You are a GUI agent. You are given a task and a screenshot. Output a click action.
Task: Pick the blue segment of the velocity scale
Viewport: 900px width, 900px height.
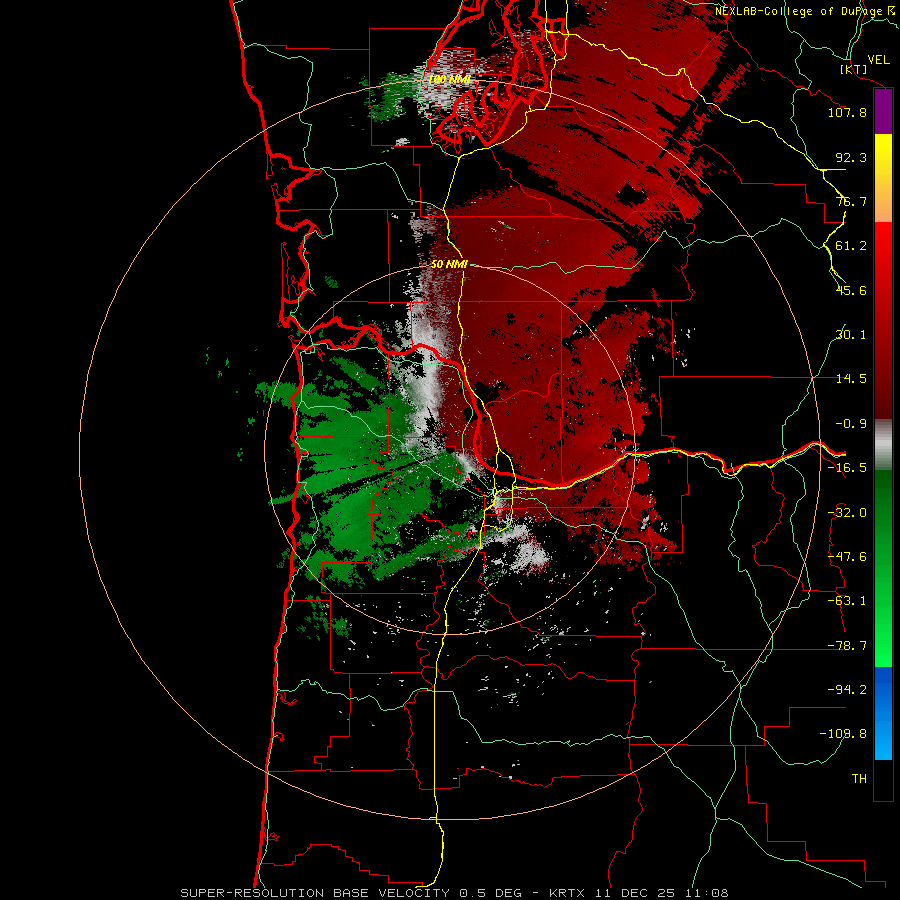(x=883, y=713)
